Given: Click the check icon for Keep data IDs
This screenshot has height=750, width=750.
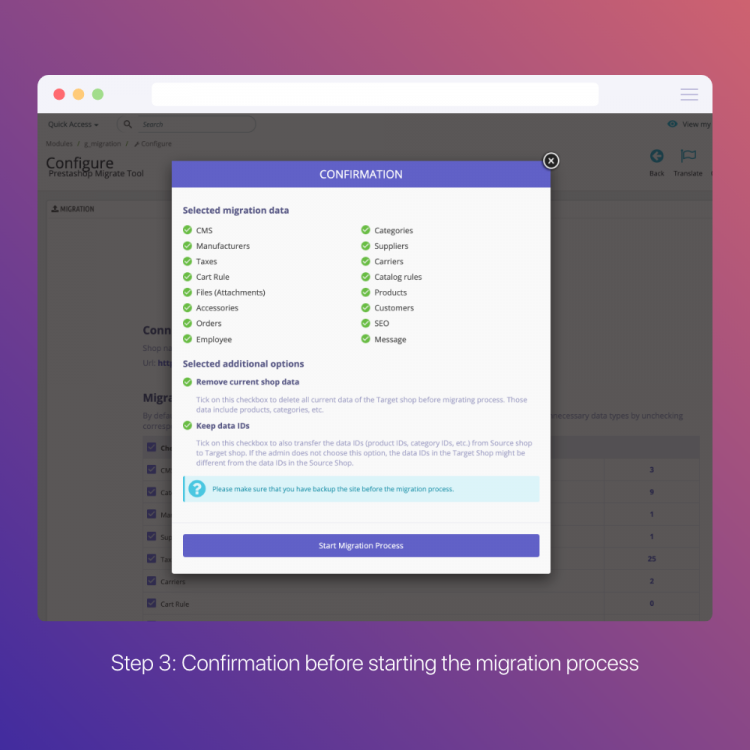Looking at the screenshot, I should tap(188, 425).
